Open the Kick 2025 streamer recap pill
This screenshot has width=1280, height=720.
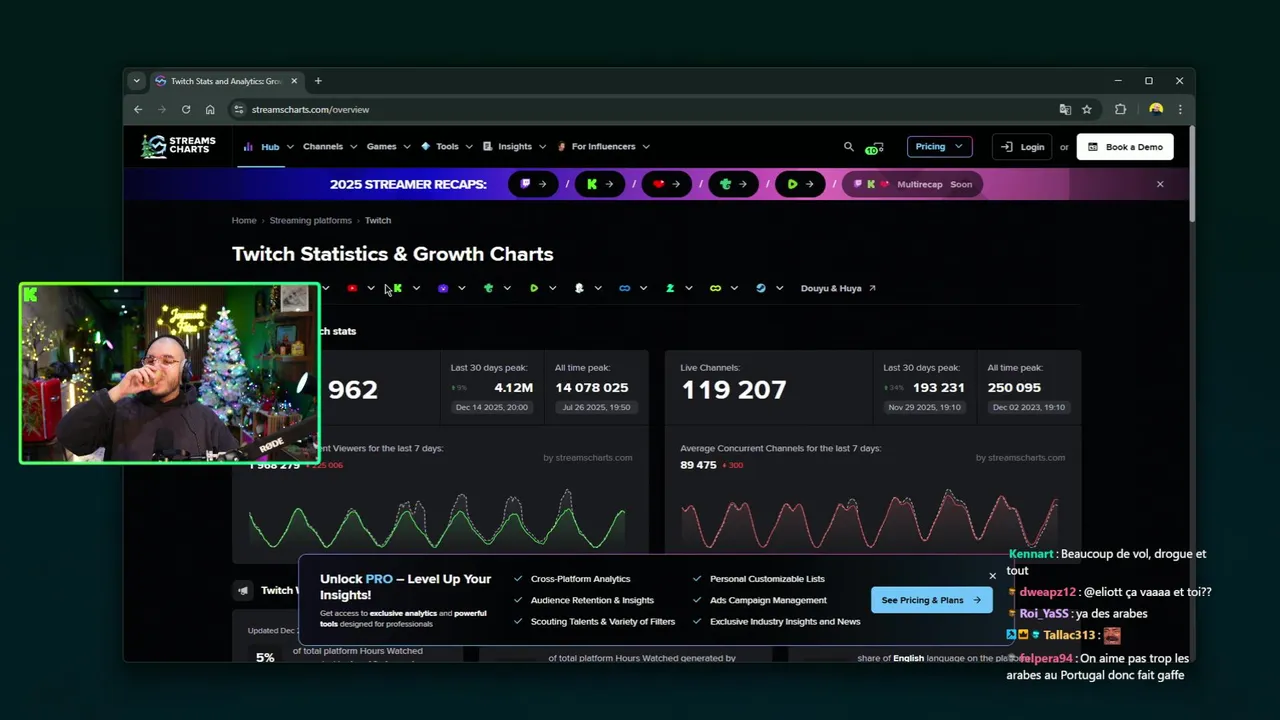600,184
